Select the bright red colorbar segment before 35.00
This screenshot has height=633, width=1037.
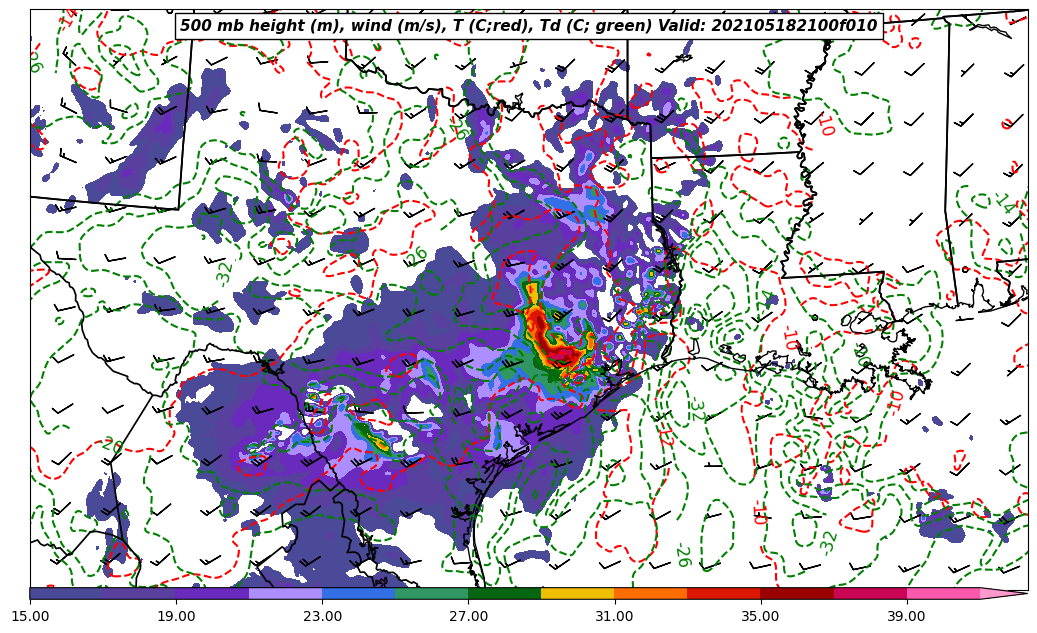point(724,593)
